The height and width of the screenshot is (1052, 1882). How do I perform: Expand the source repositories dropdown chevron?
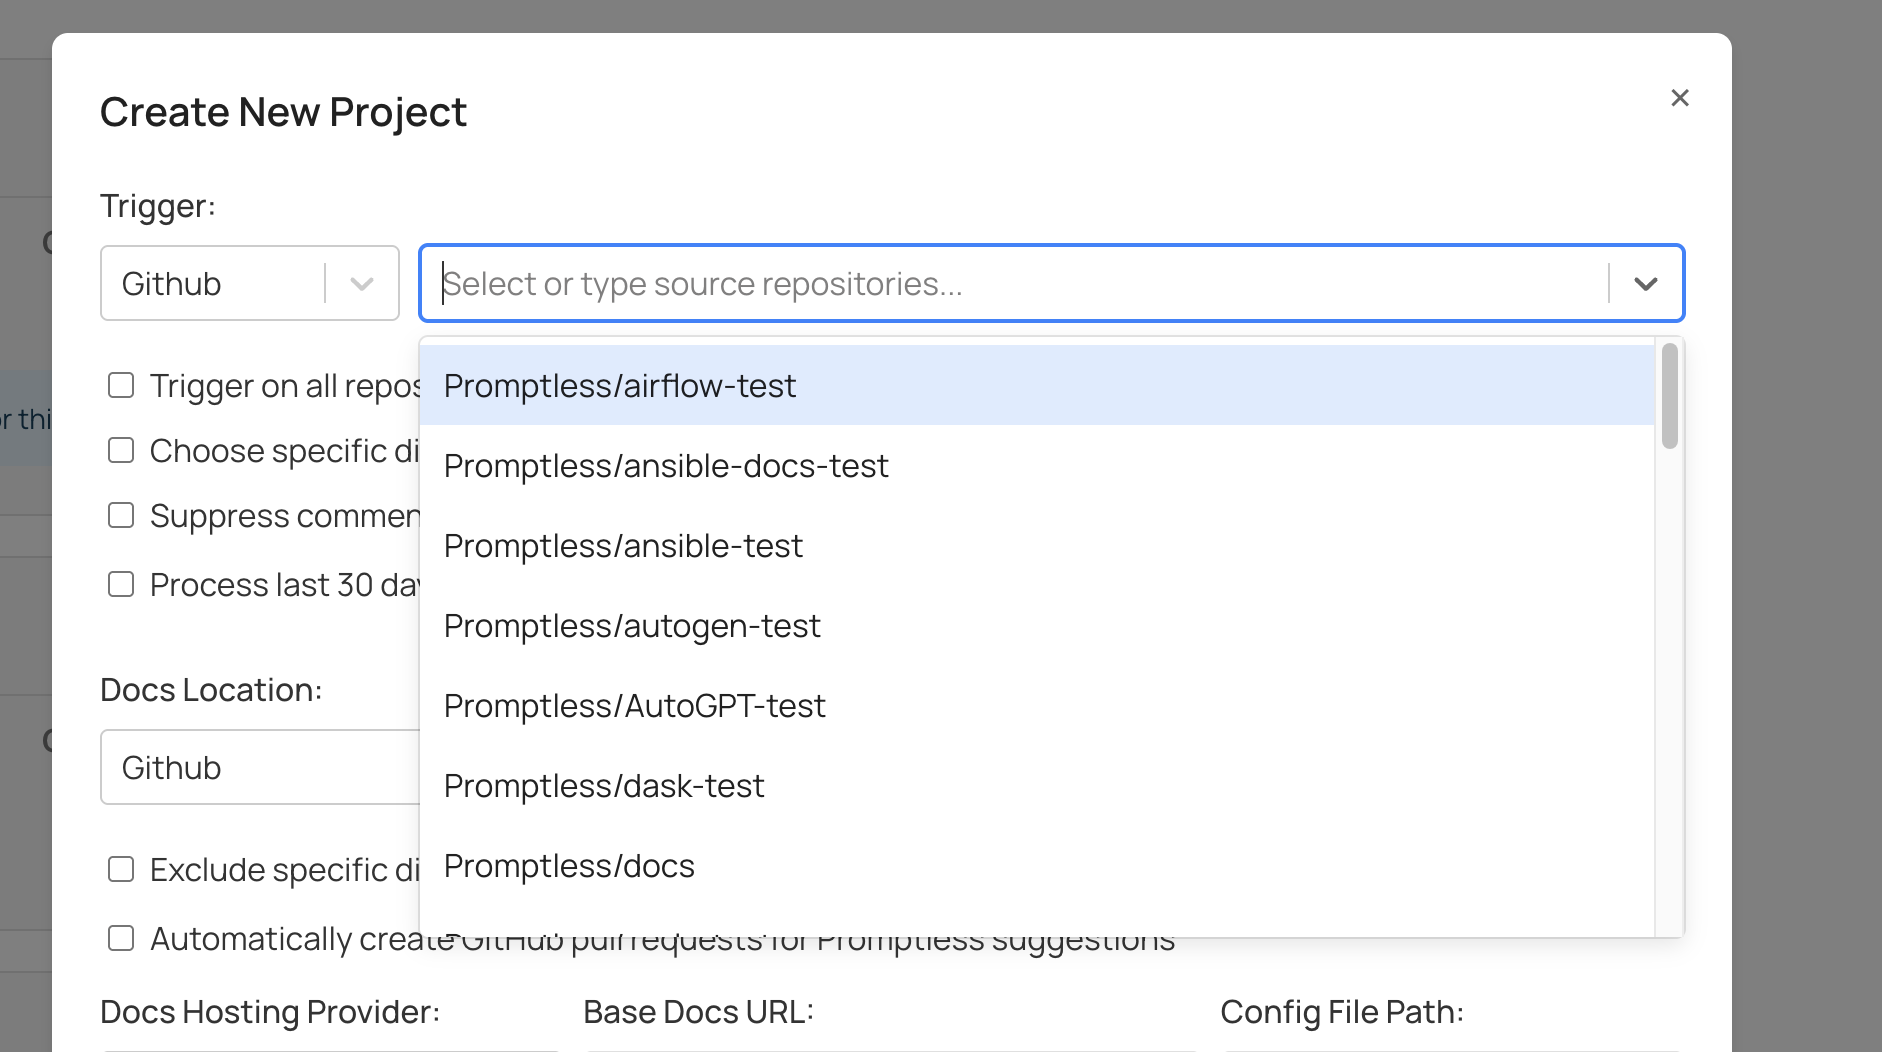1645,283
